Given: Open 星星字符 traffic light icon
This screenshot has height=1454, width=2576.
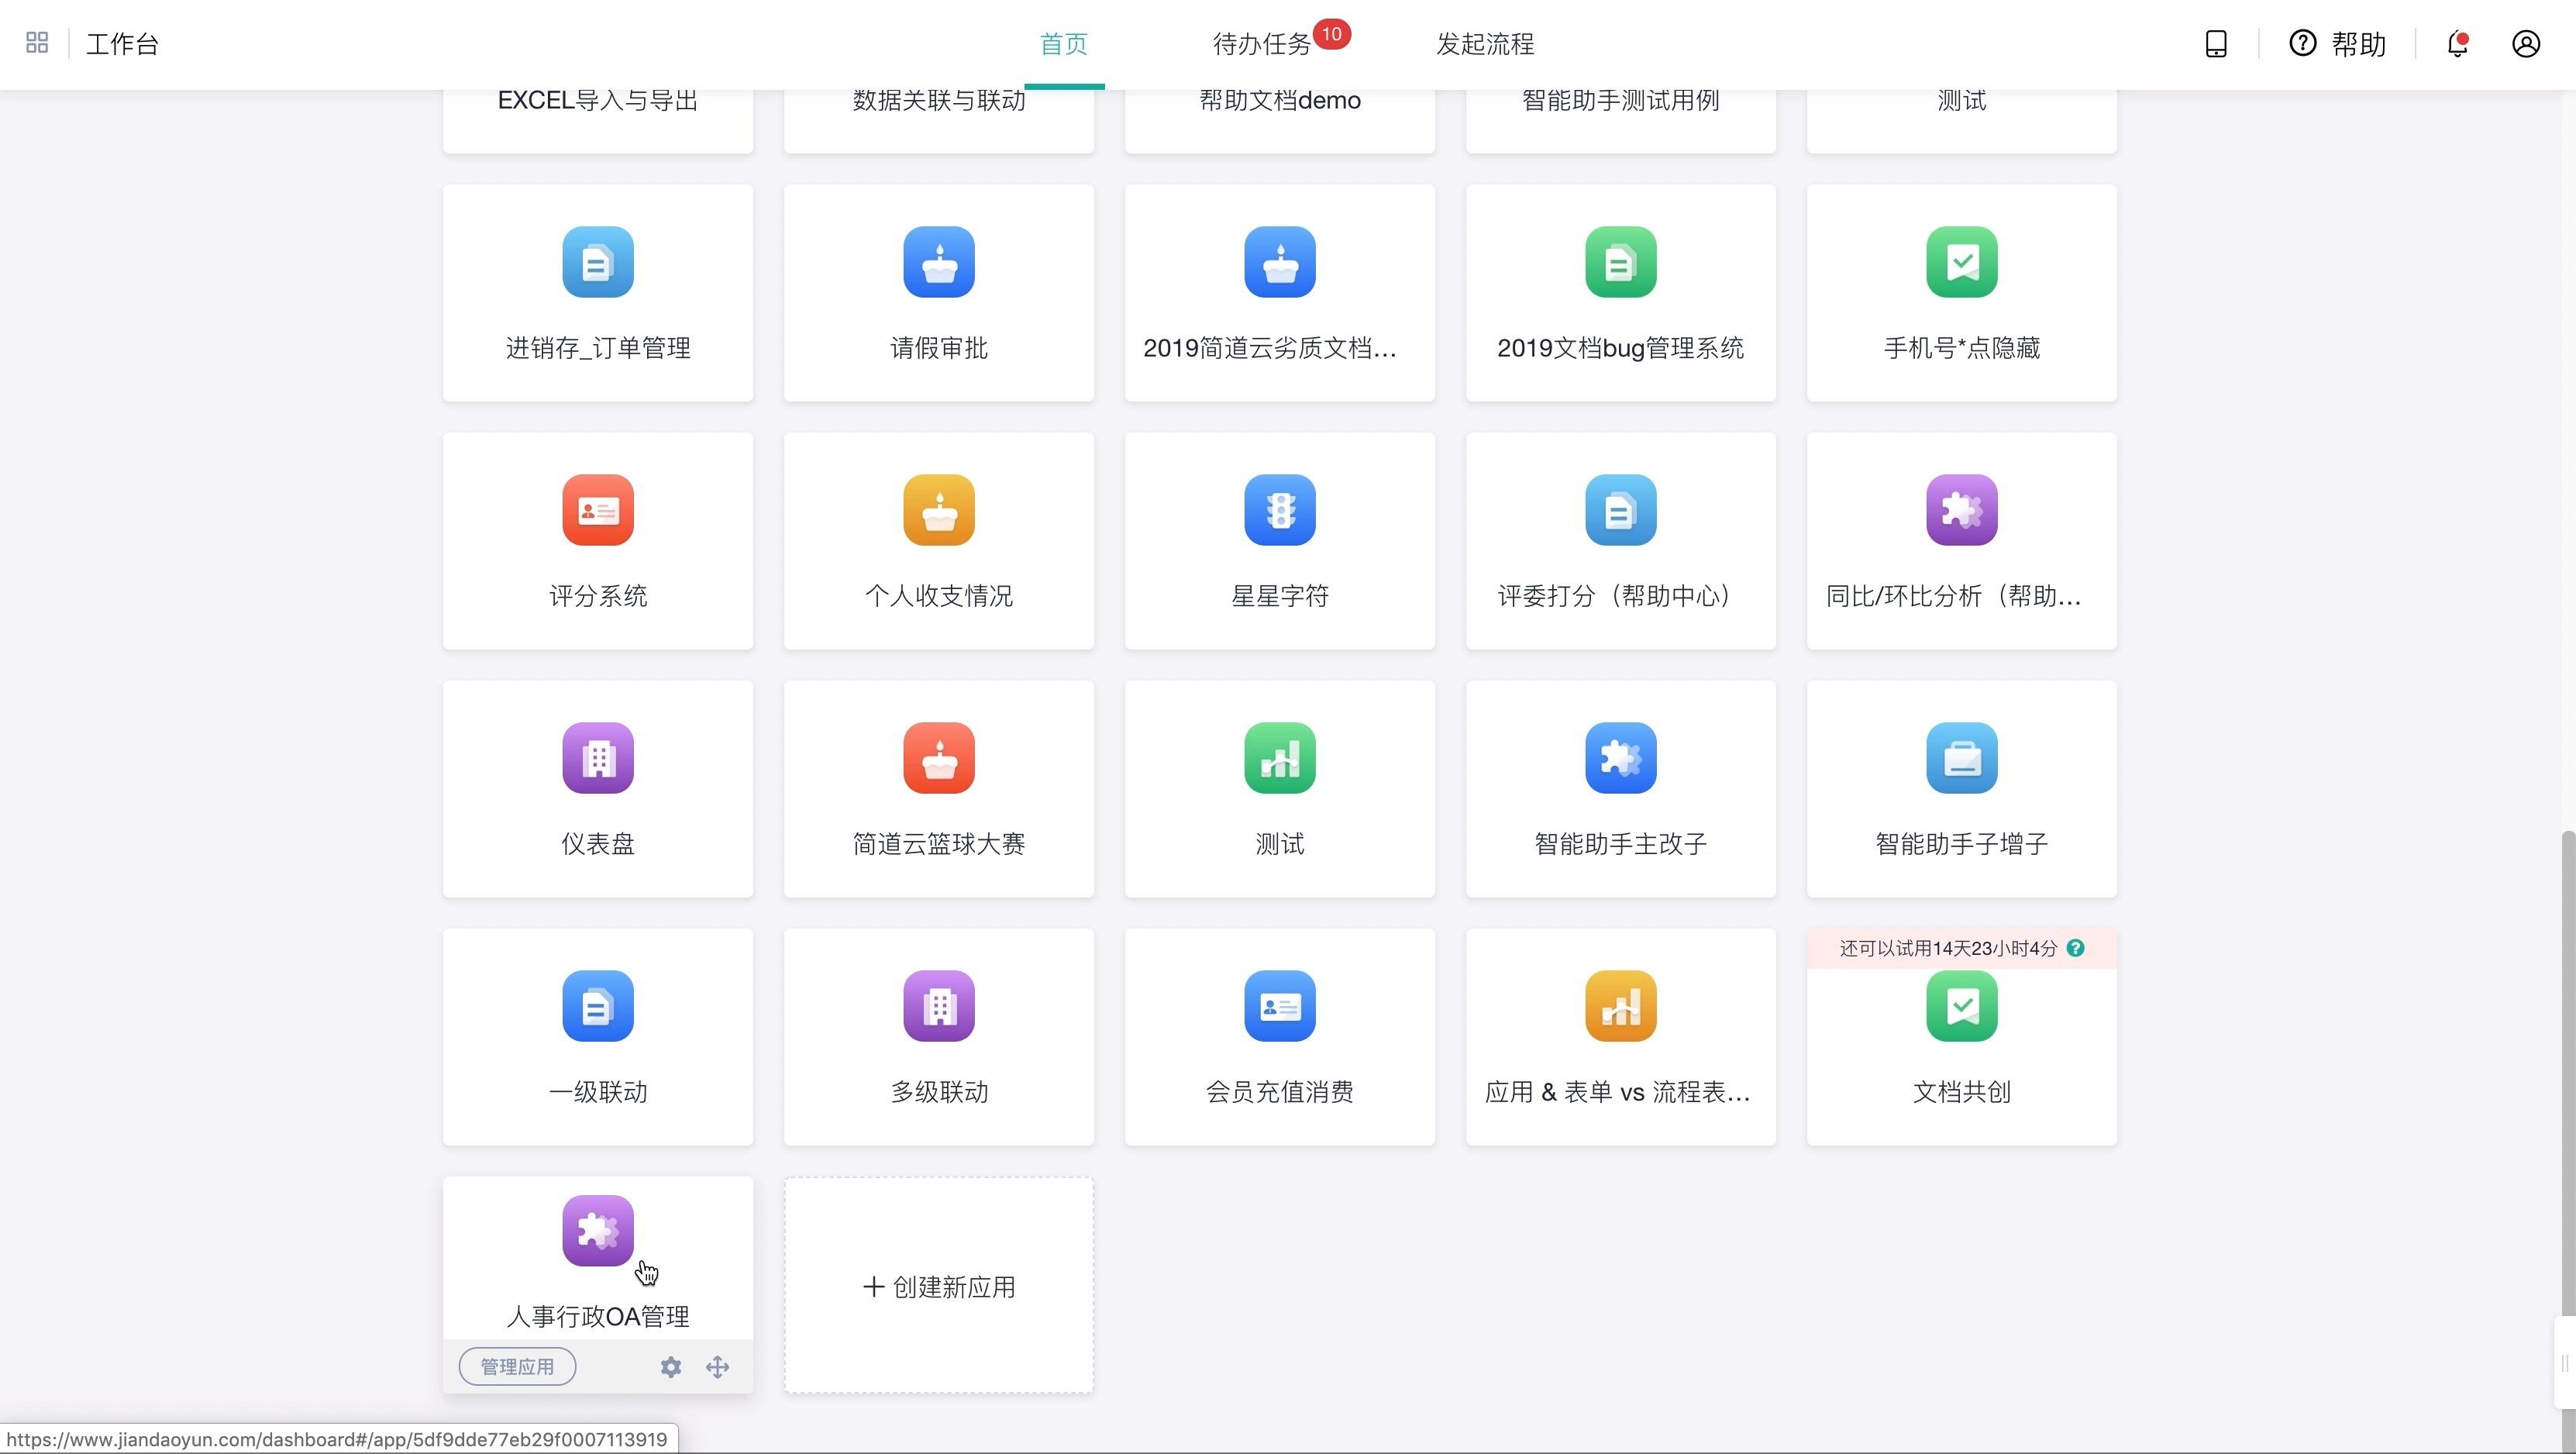Looking at the screenshot, I should point(1280,510).
